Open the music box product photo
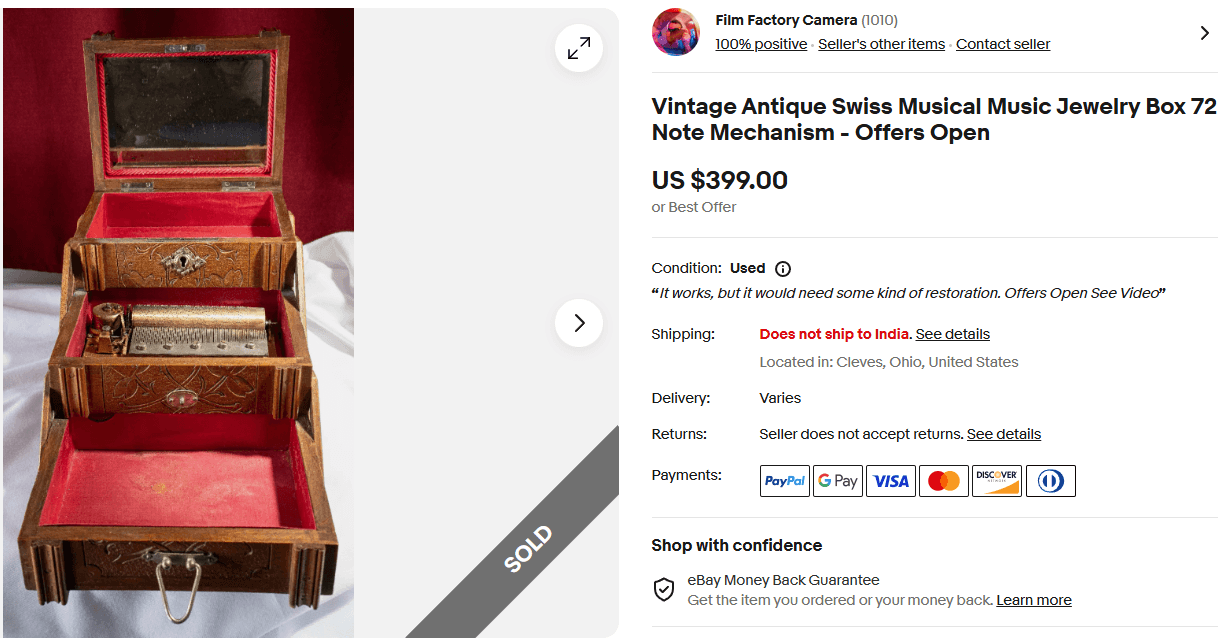The height and width of the screenshot is (644, 1218). pyautogui.click(x=180, y=322)
